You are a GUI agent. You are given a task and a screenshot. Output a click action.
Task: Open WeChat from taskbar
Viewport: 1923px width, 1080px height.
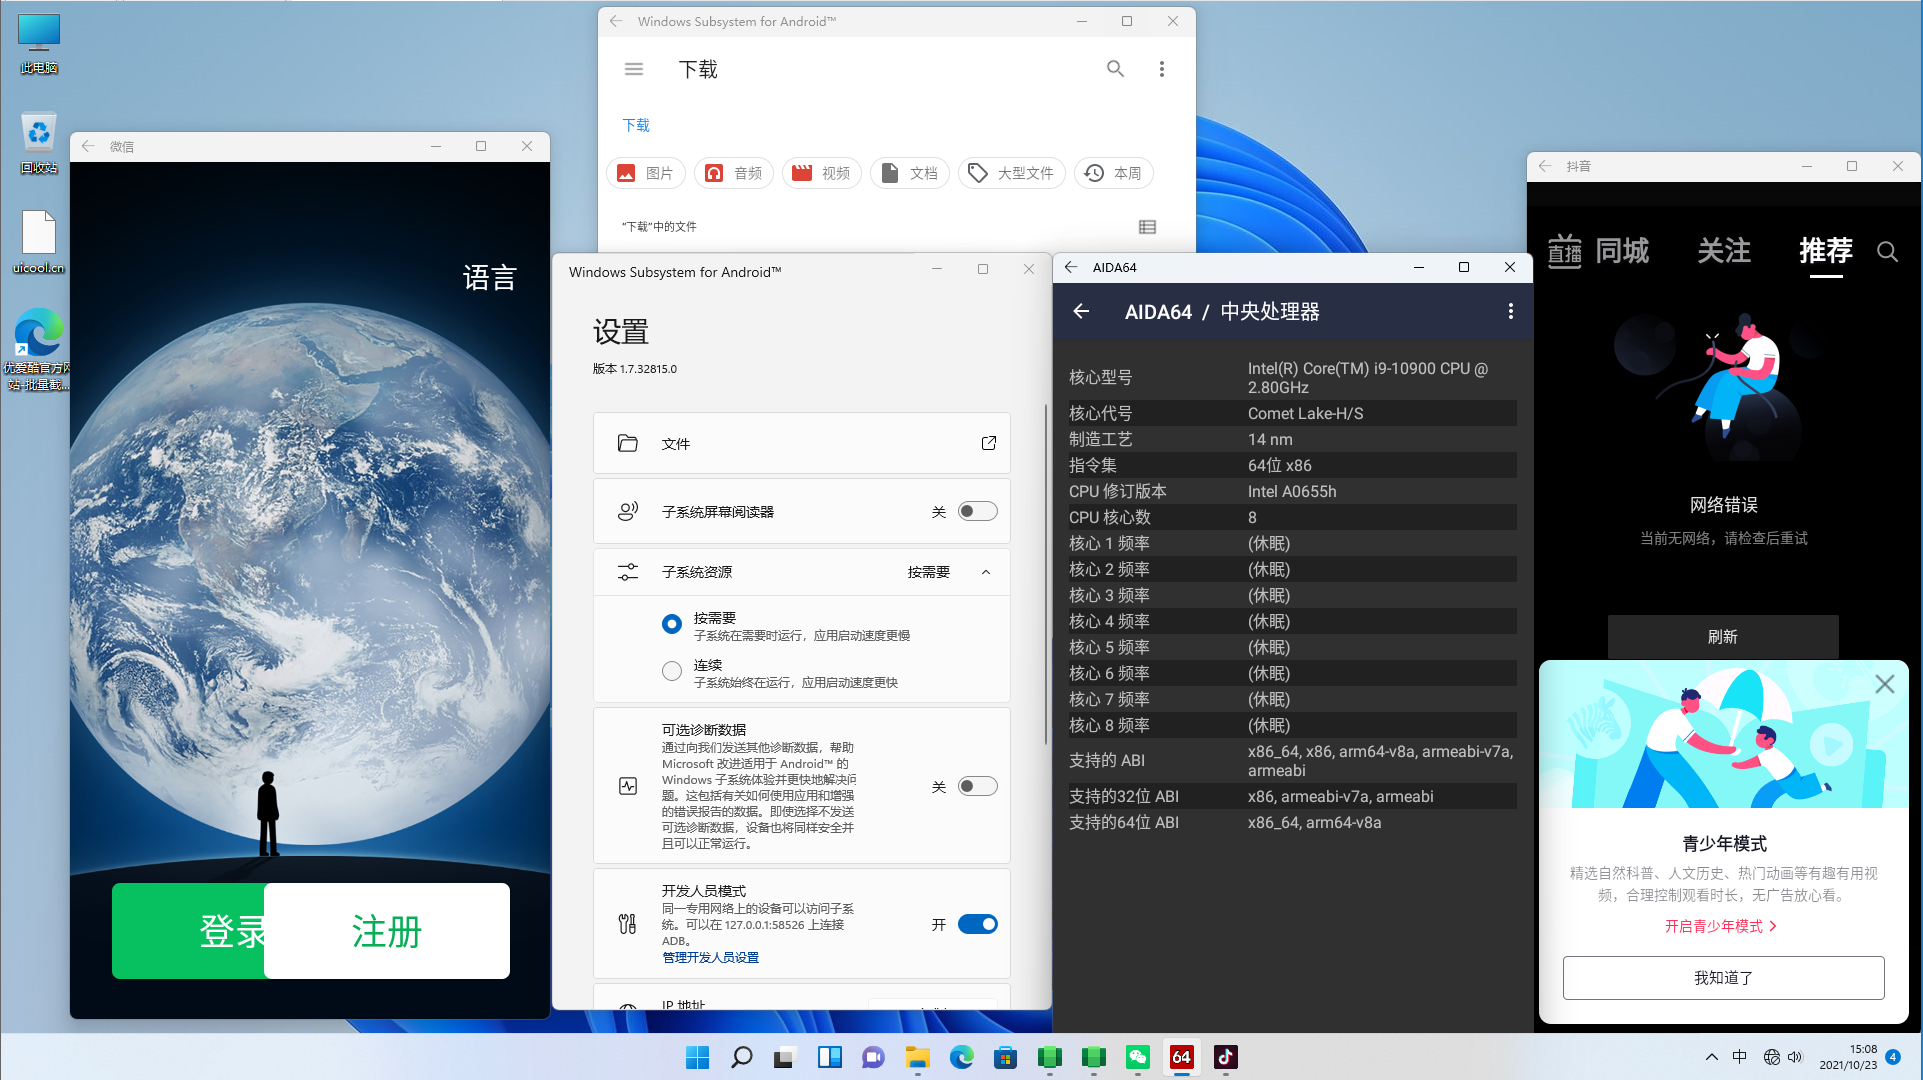[1137, 1057]
